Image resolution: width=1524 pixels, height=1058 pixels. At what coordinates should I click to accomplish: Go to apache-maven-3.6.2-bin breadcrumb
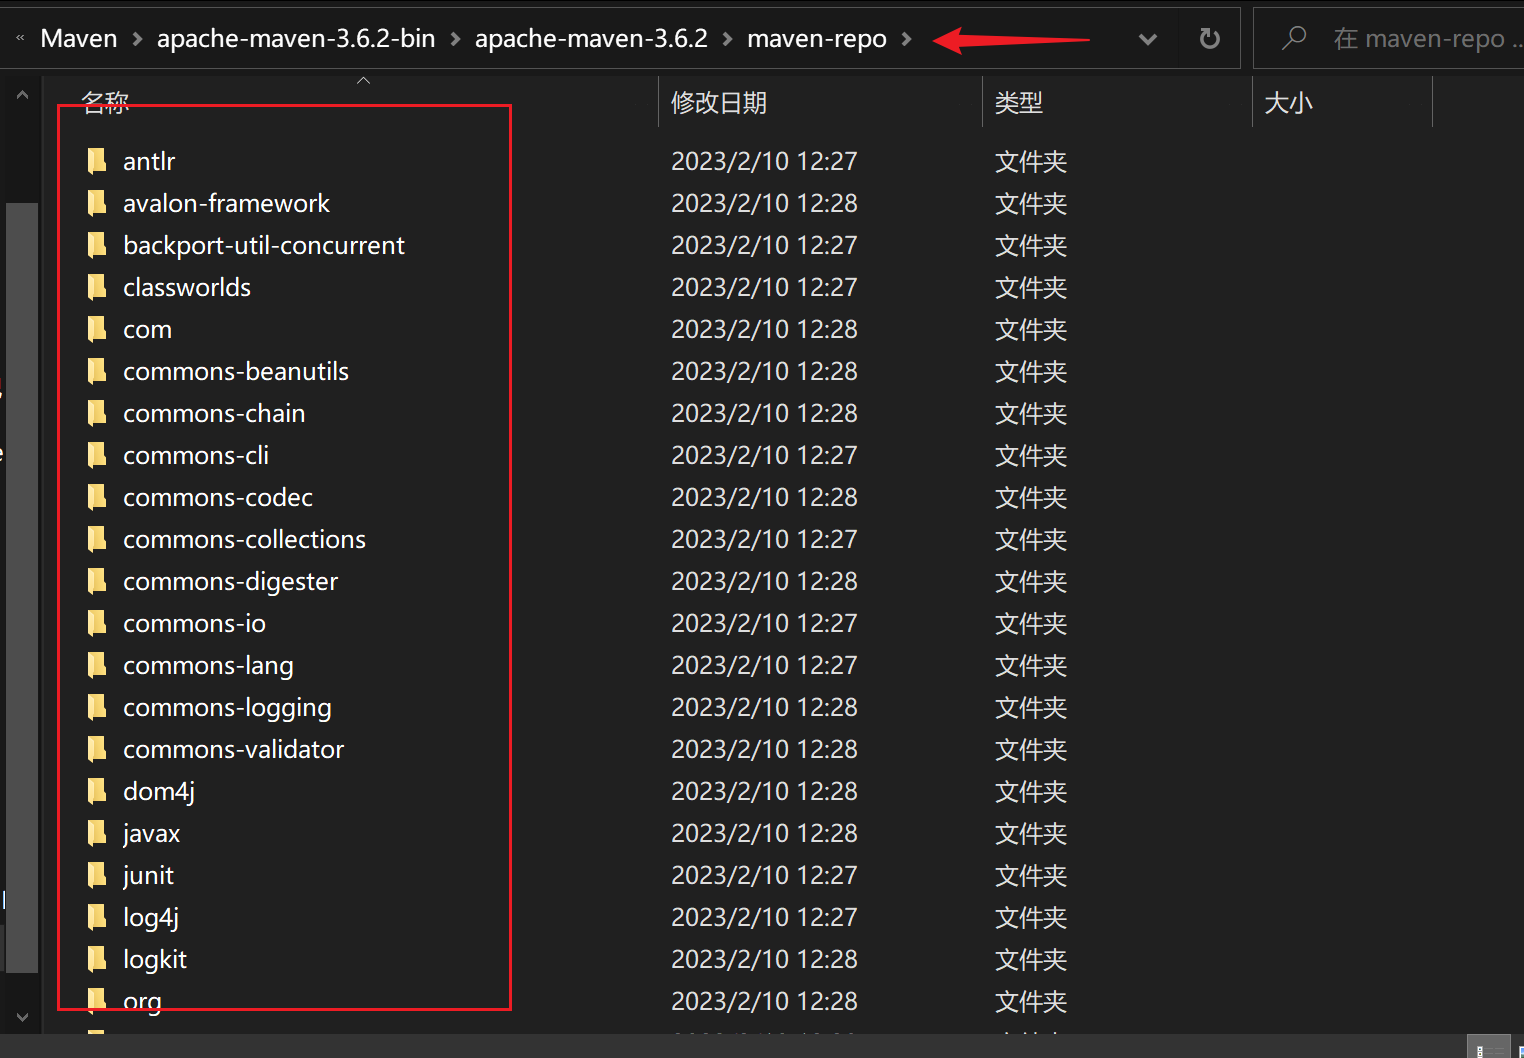296,38
